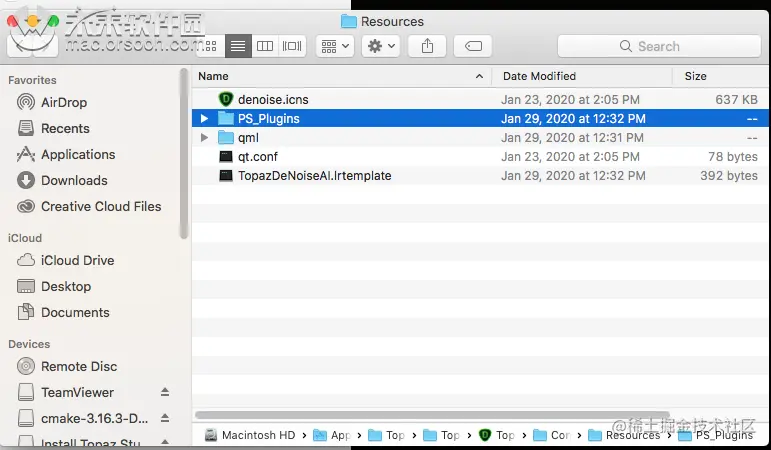Open Documents in the sidebar
The height and width of the screenshot is (450, 771).
(x=75, y=312)
